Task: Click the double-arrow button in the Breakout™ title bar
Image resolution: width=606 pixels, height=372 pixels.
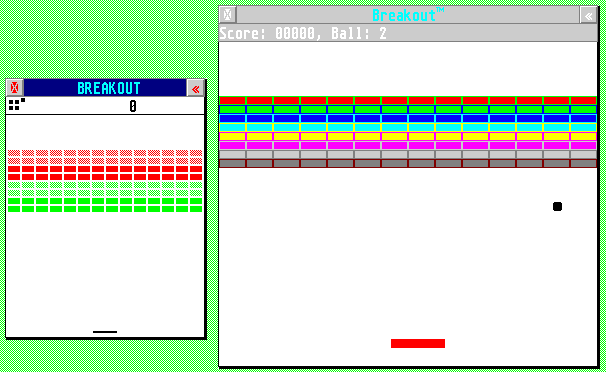Action: pos(588,15)
